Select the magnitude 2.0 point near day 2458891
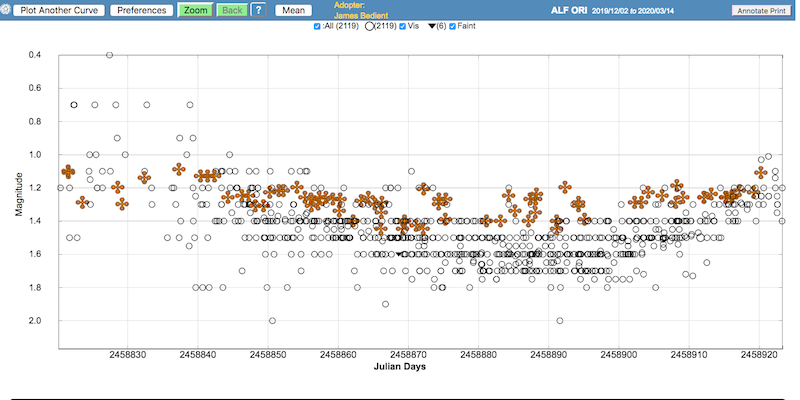 pos(560,321)
